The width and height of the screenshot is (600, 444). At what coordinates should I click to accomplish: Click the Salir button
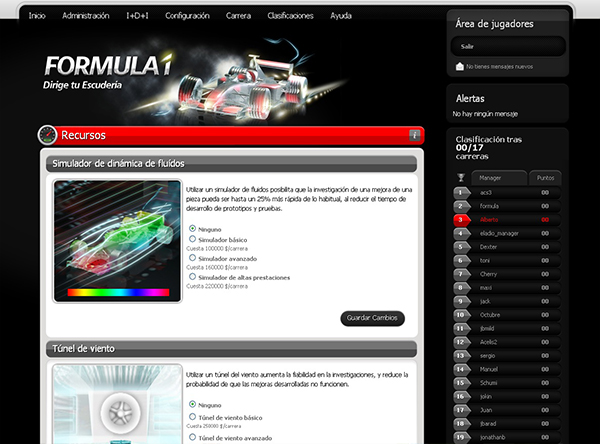[x=508, y=46]
